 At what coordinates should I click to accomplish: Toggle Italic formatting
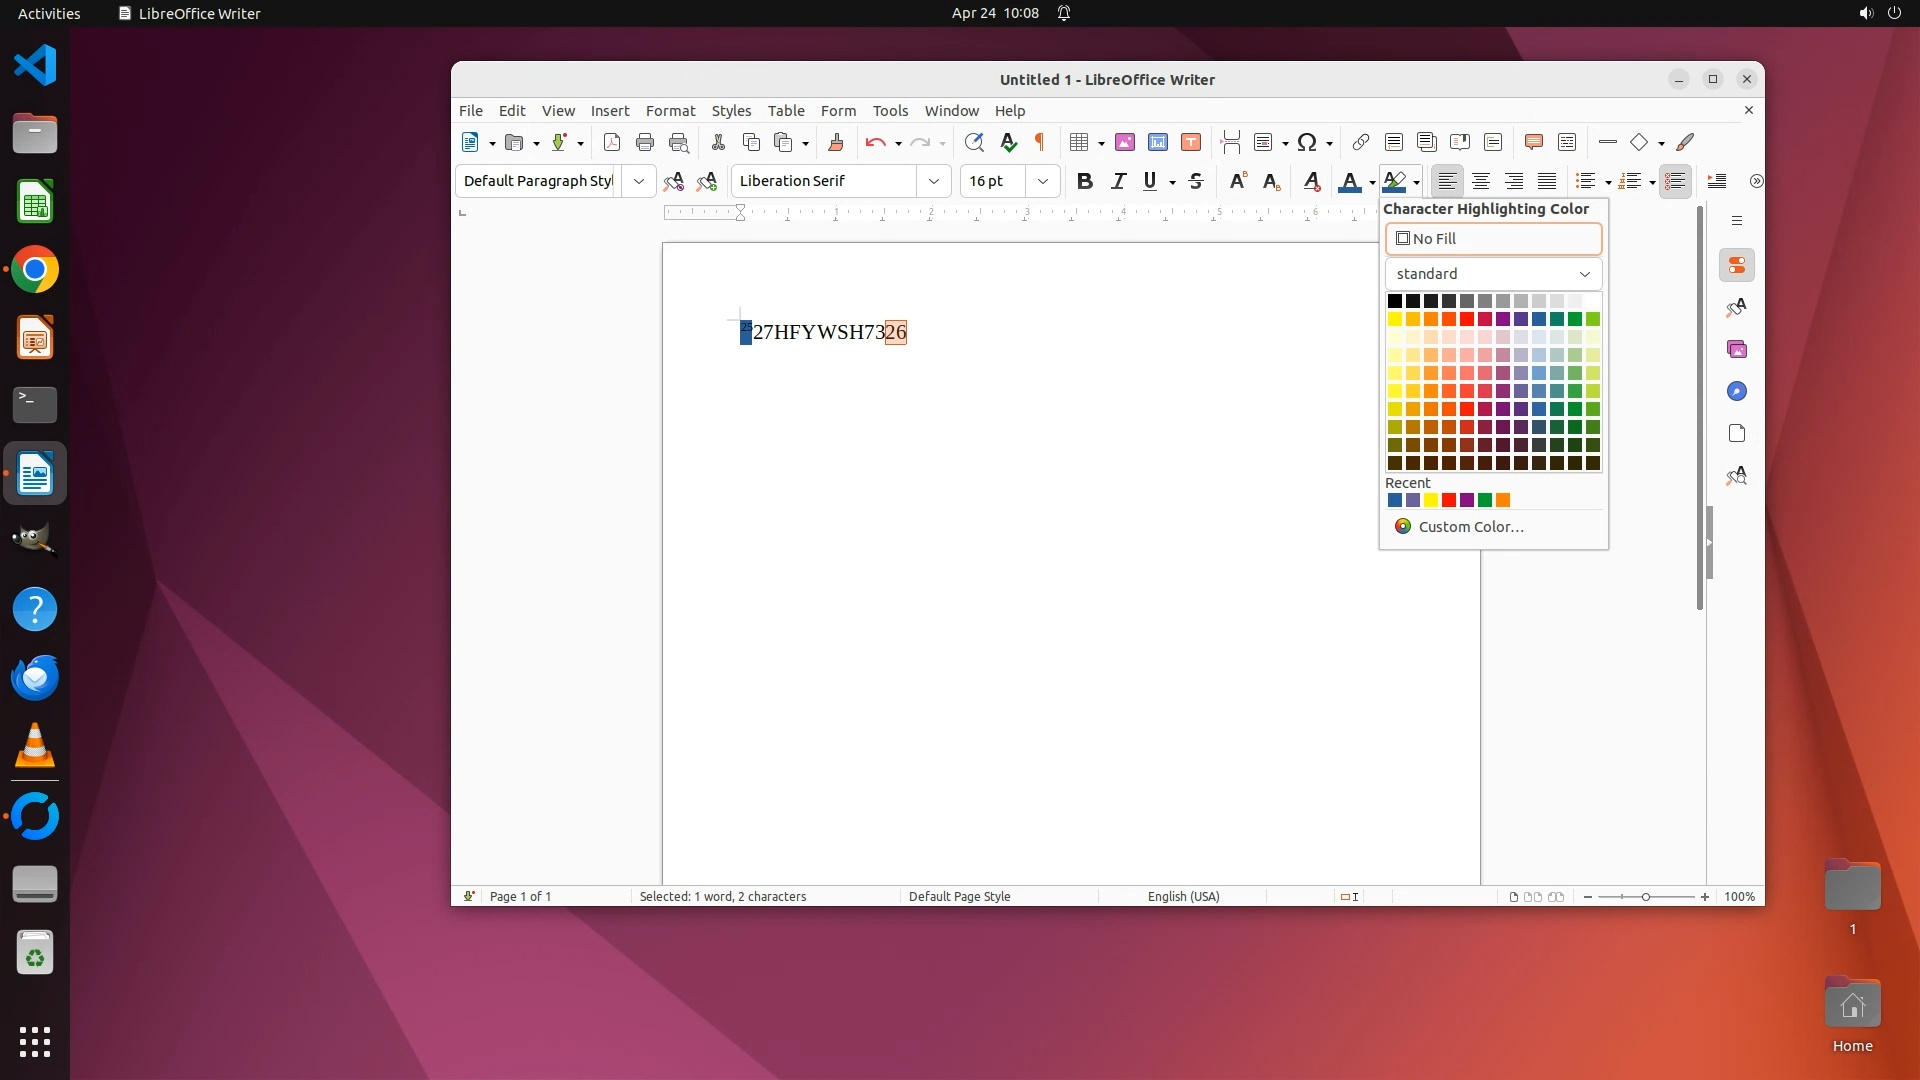click(x=1119, y=181)
